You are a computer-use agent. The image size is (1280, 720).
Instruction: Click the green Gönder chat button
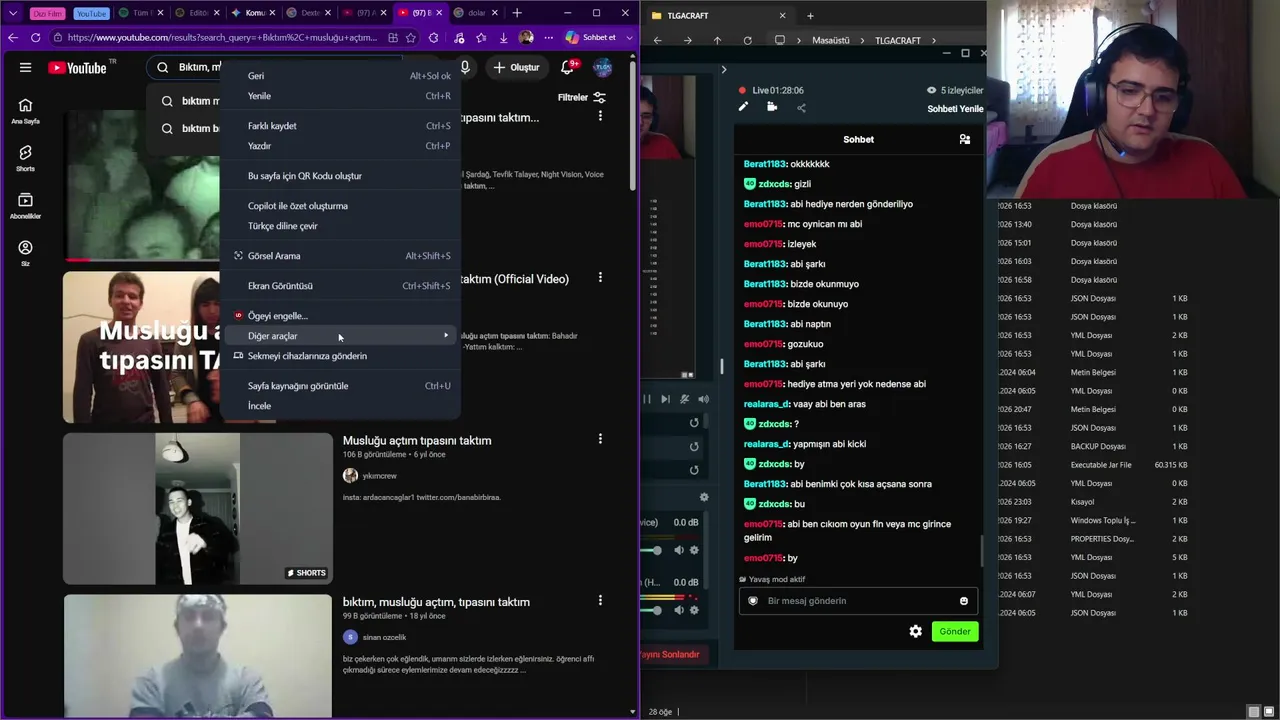point(954,631)
